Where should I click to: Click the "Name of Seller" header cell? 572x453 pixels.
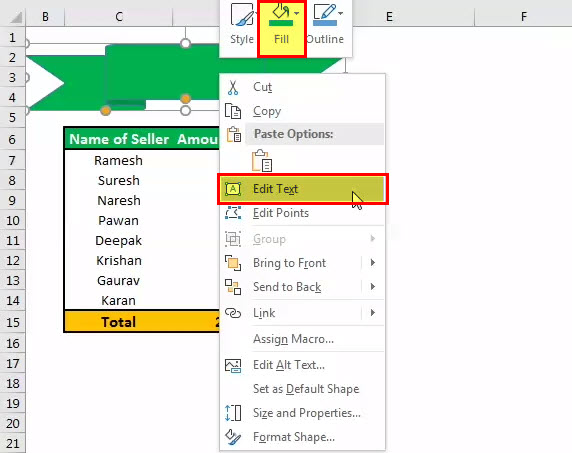[119, 139]
